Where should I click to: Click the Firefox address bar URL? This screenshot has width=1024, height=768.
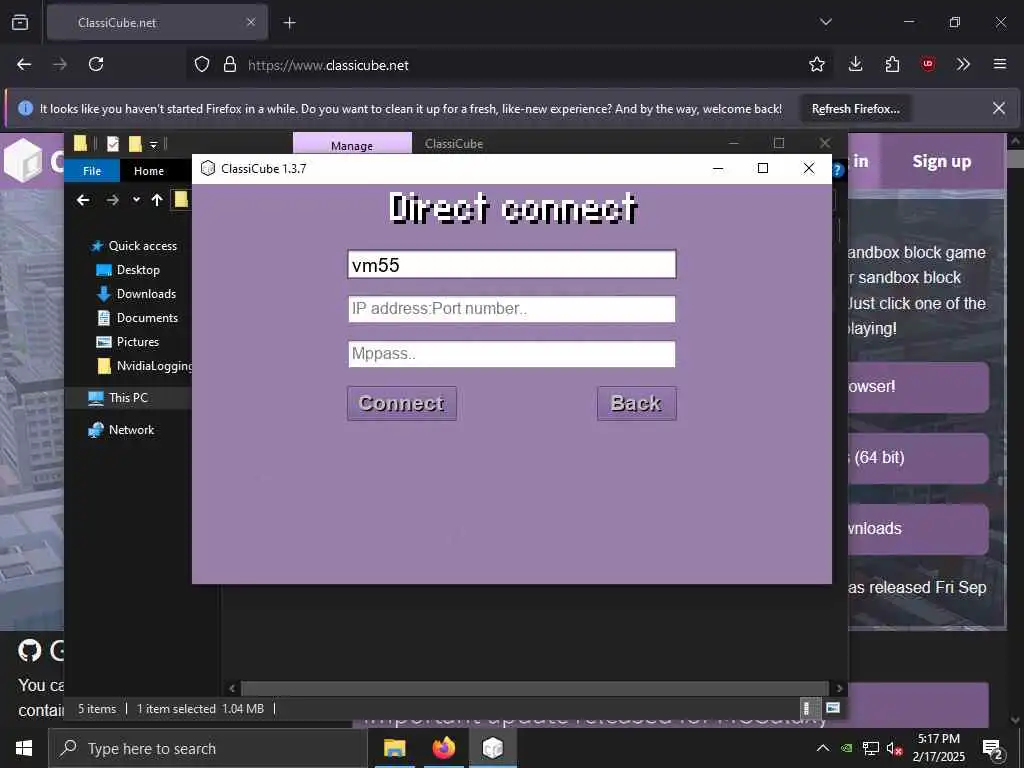point(328,65)
